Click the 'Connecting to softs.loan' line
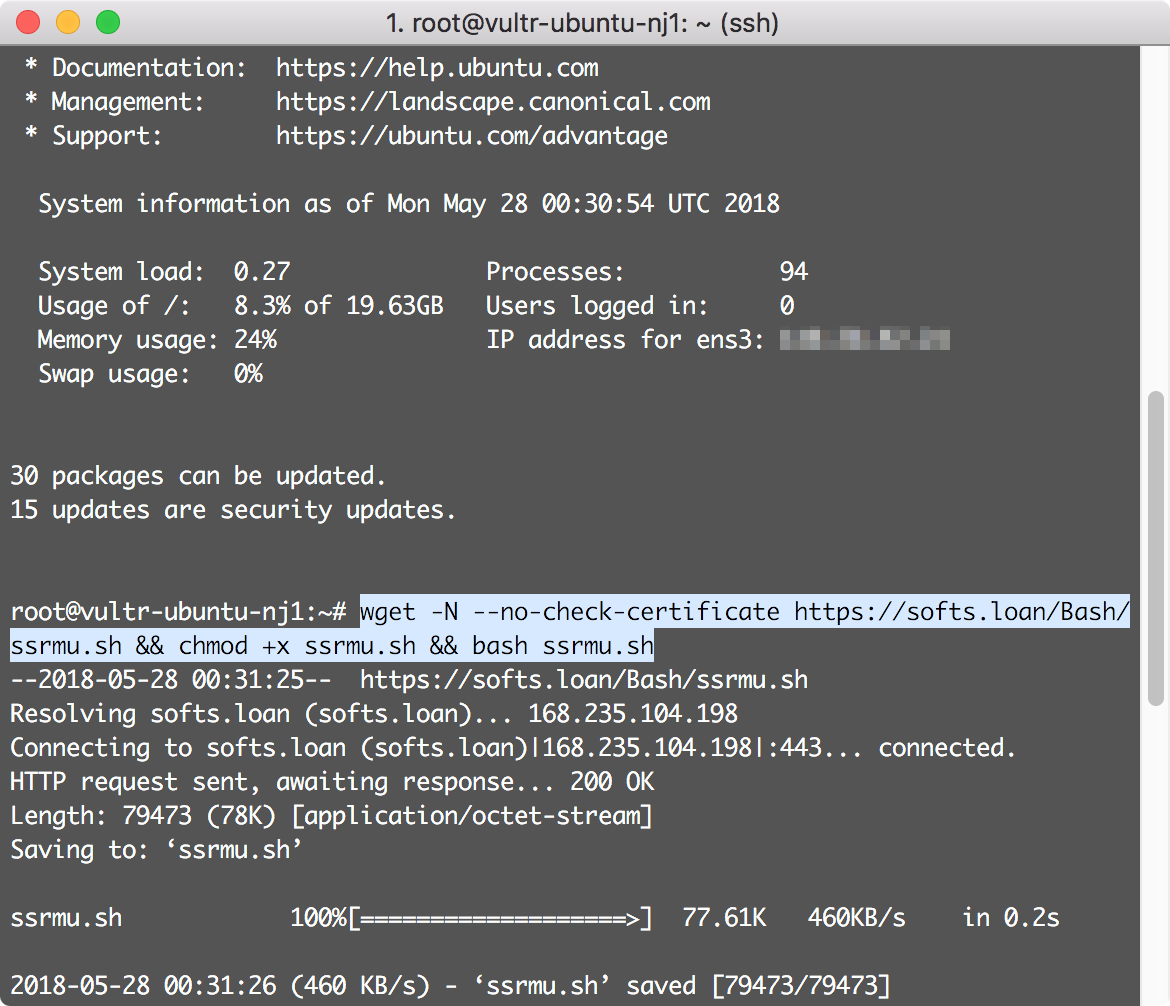Screen dimensions: 1170x1006 tap(513, 748)
